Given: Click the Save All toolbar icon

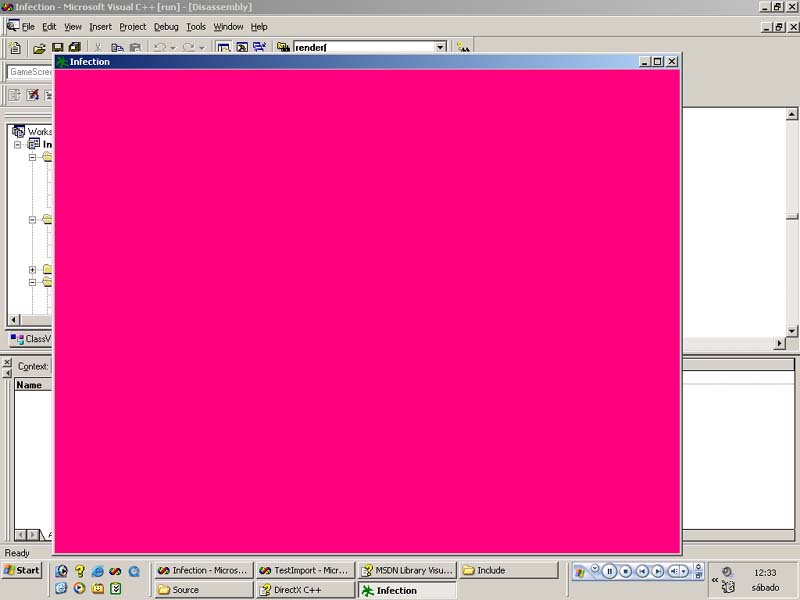Looking at the screenshot, I should click(x=75, y=47).
